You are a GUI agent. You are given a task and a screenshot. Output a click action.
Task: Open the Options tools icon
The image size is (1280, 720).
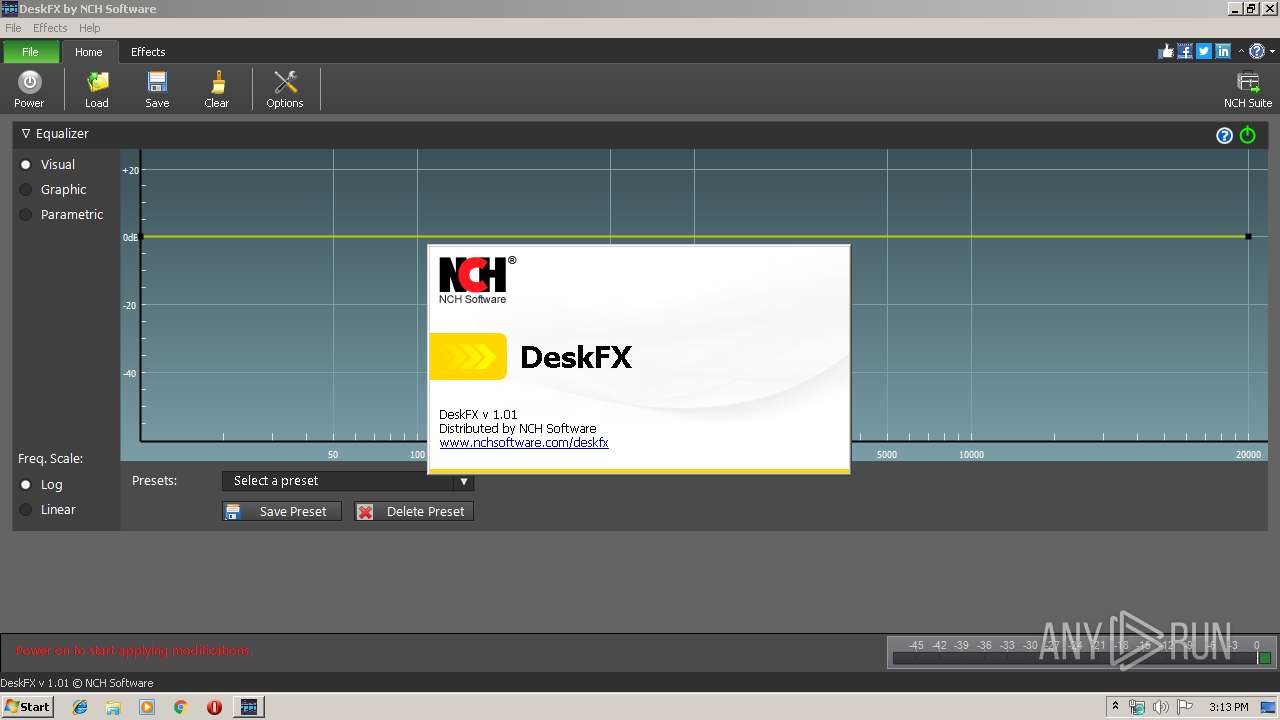pyautogui.click(x=285, y=89)
